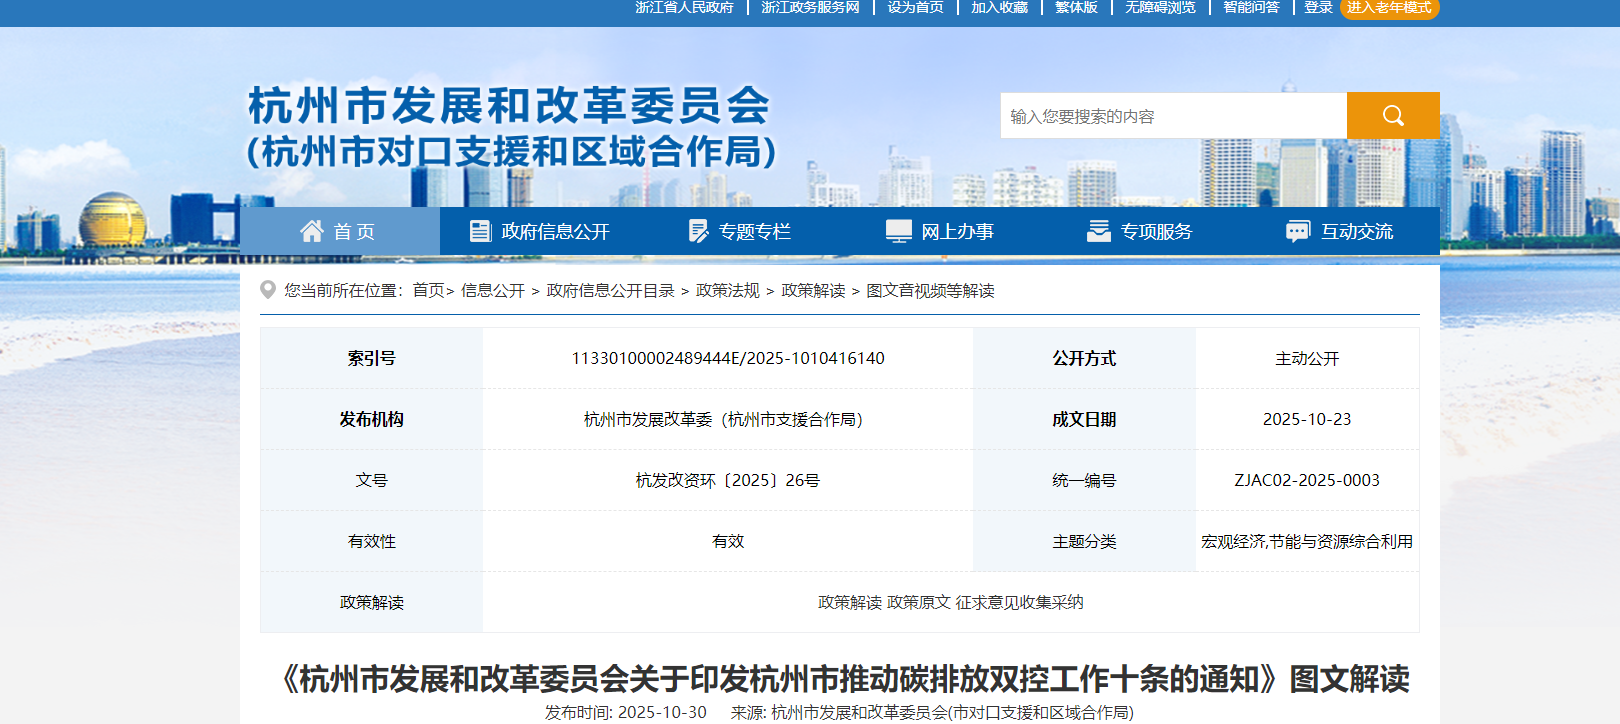Click the 登录 login link

pos(1318,8)
